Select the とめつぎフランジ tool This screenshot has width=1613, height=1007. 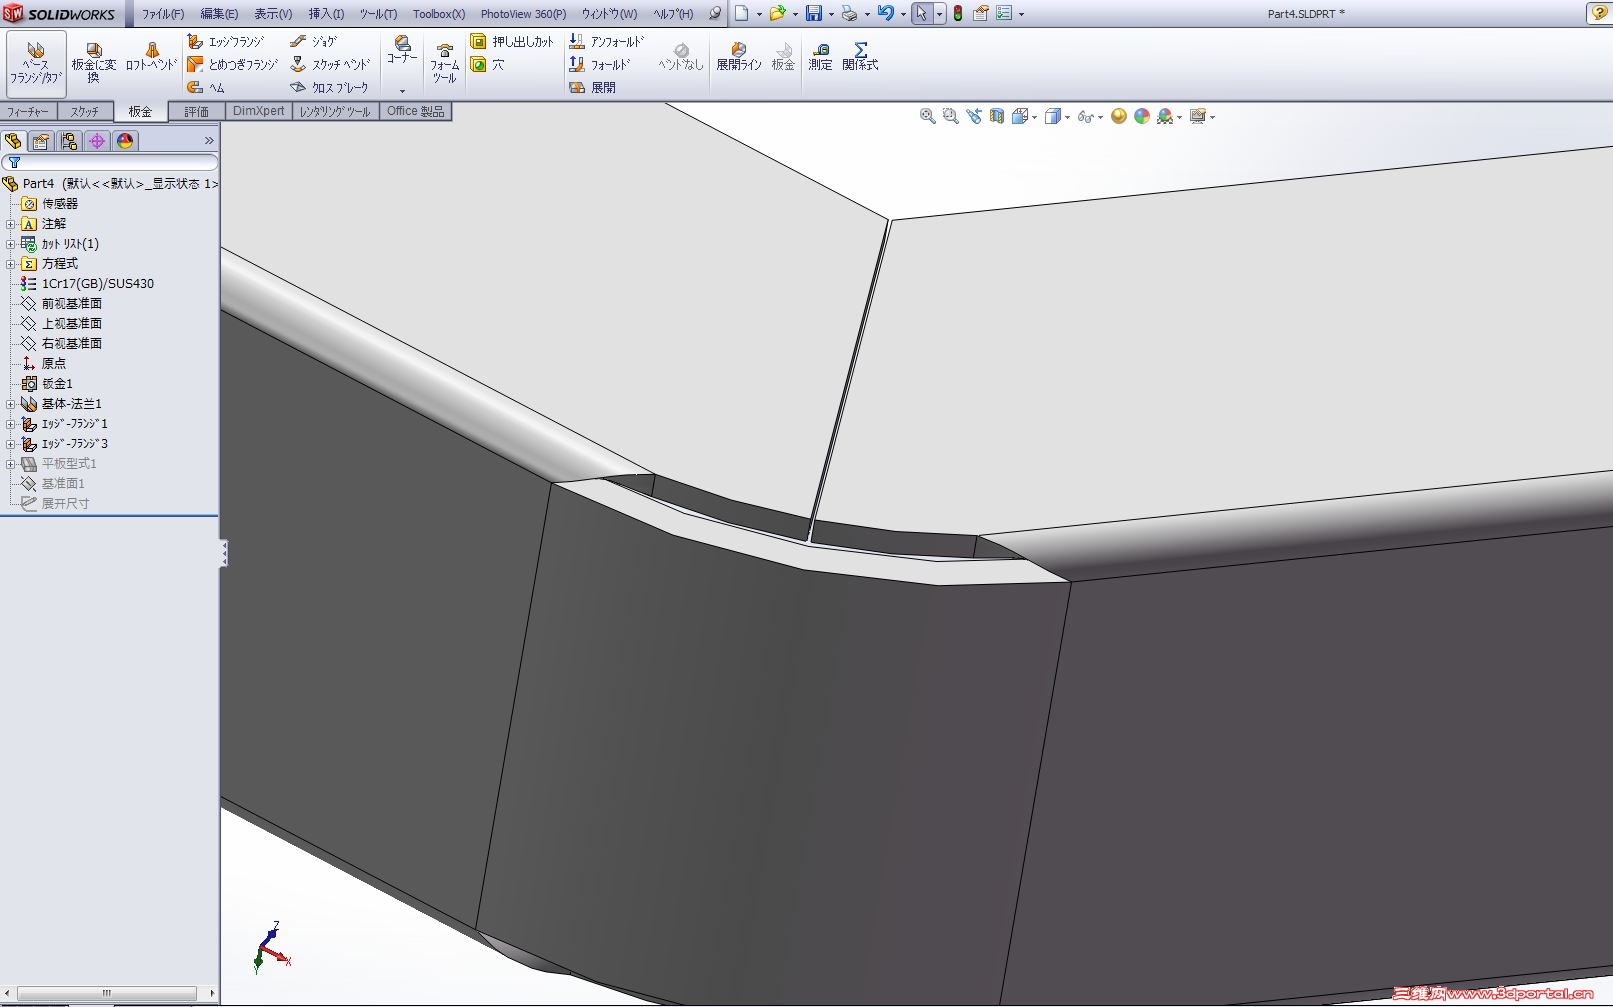point(232,65)
